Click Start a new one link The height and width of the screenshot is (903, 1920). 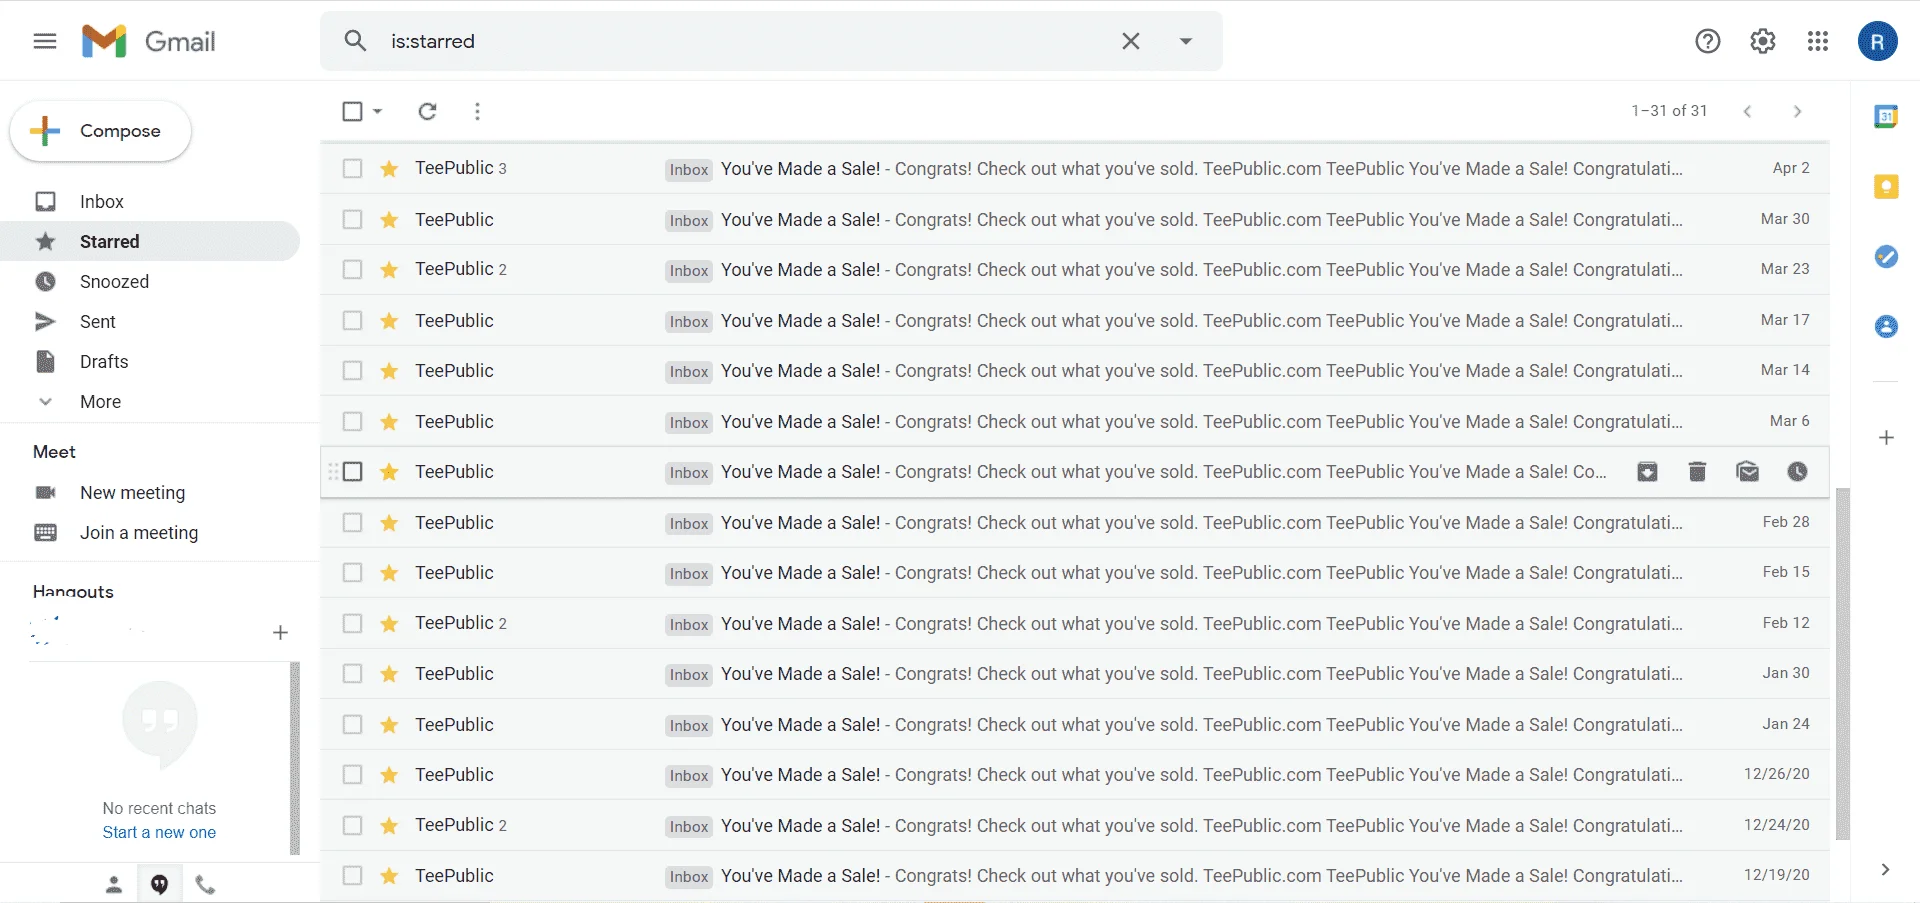159,832
